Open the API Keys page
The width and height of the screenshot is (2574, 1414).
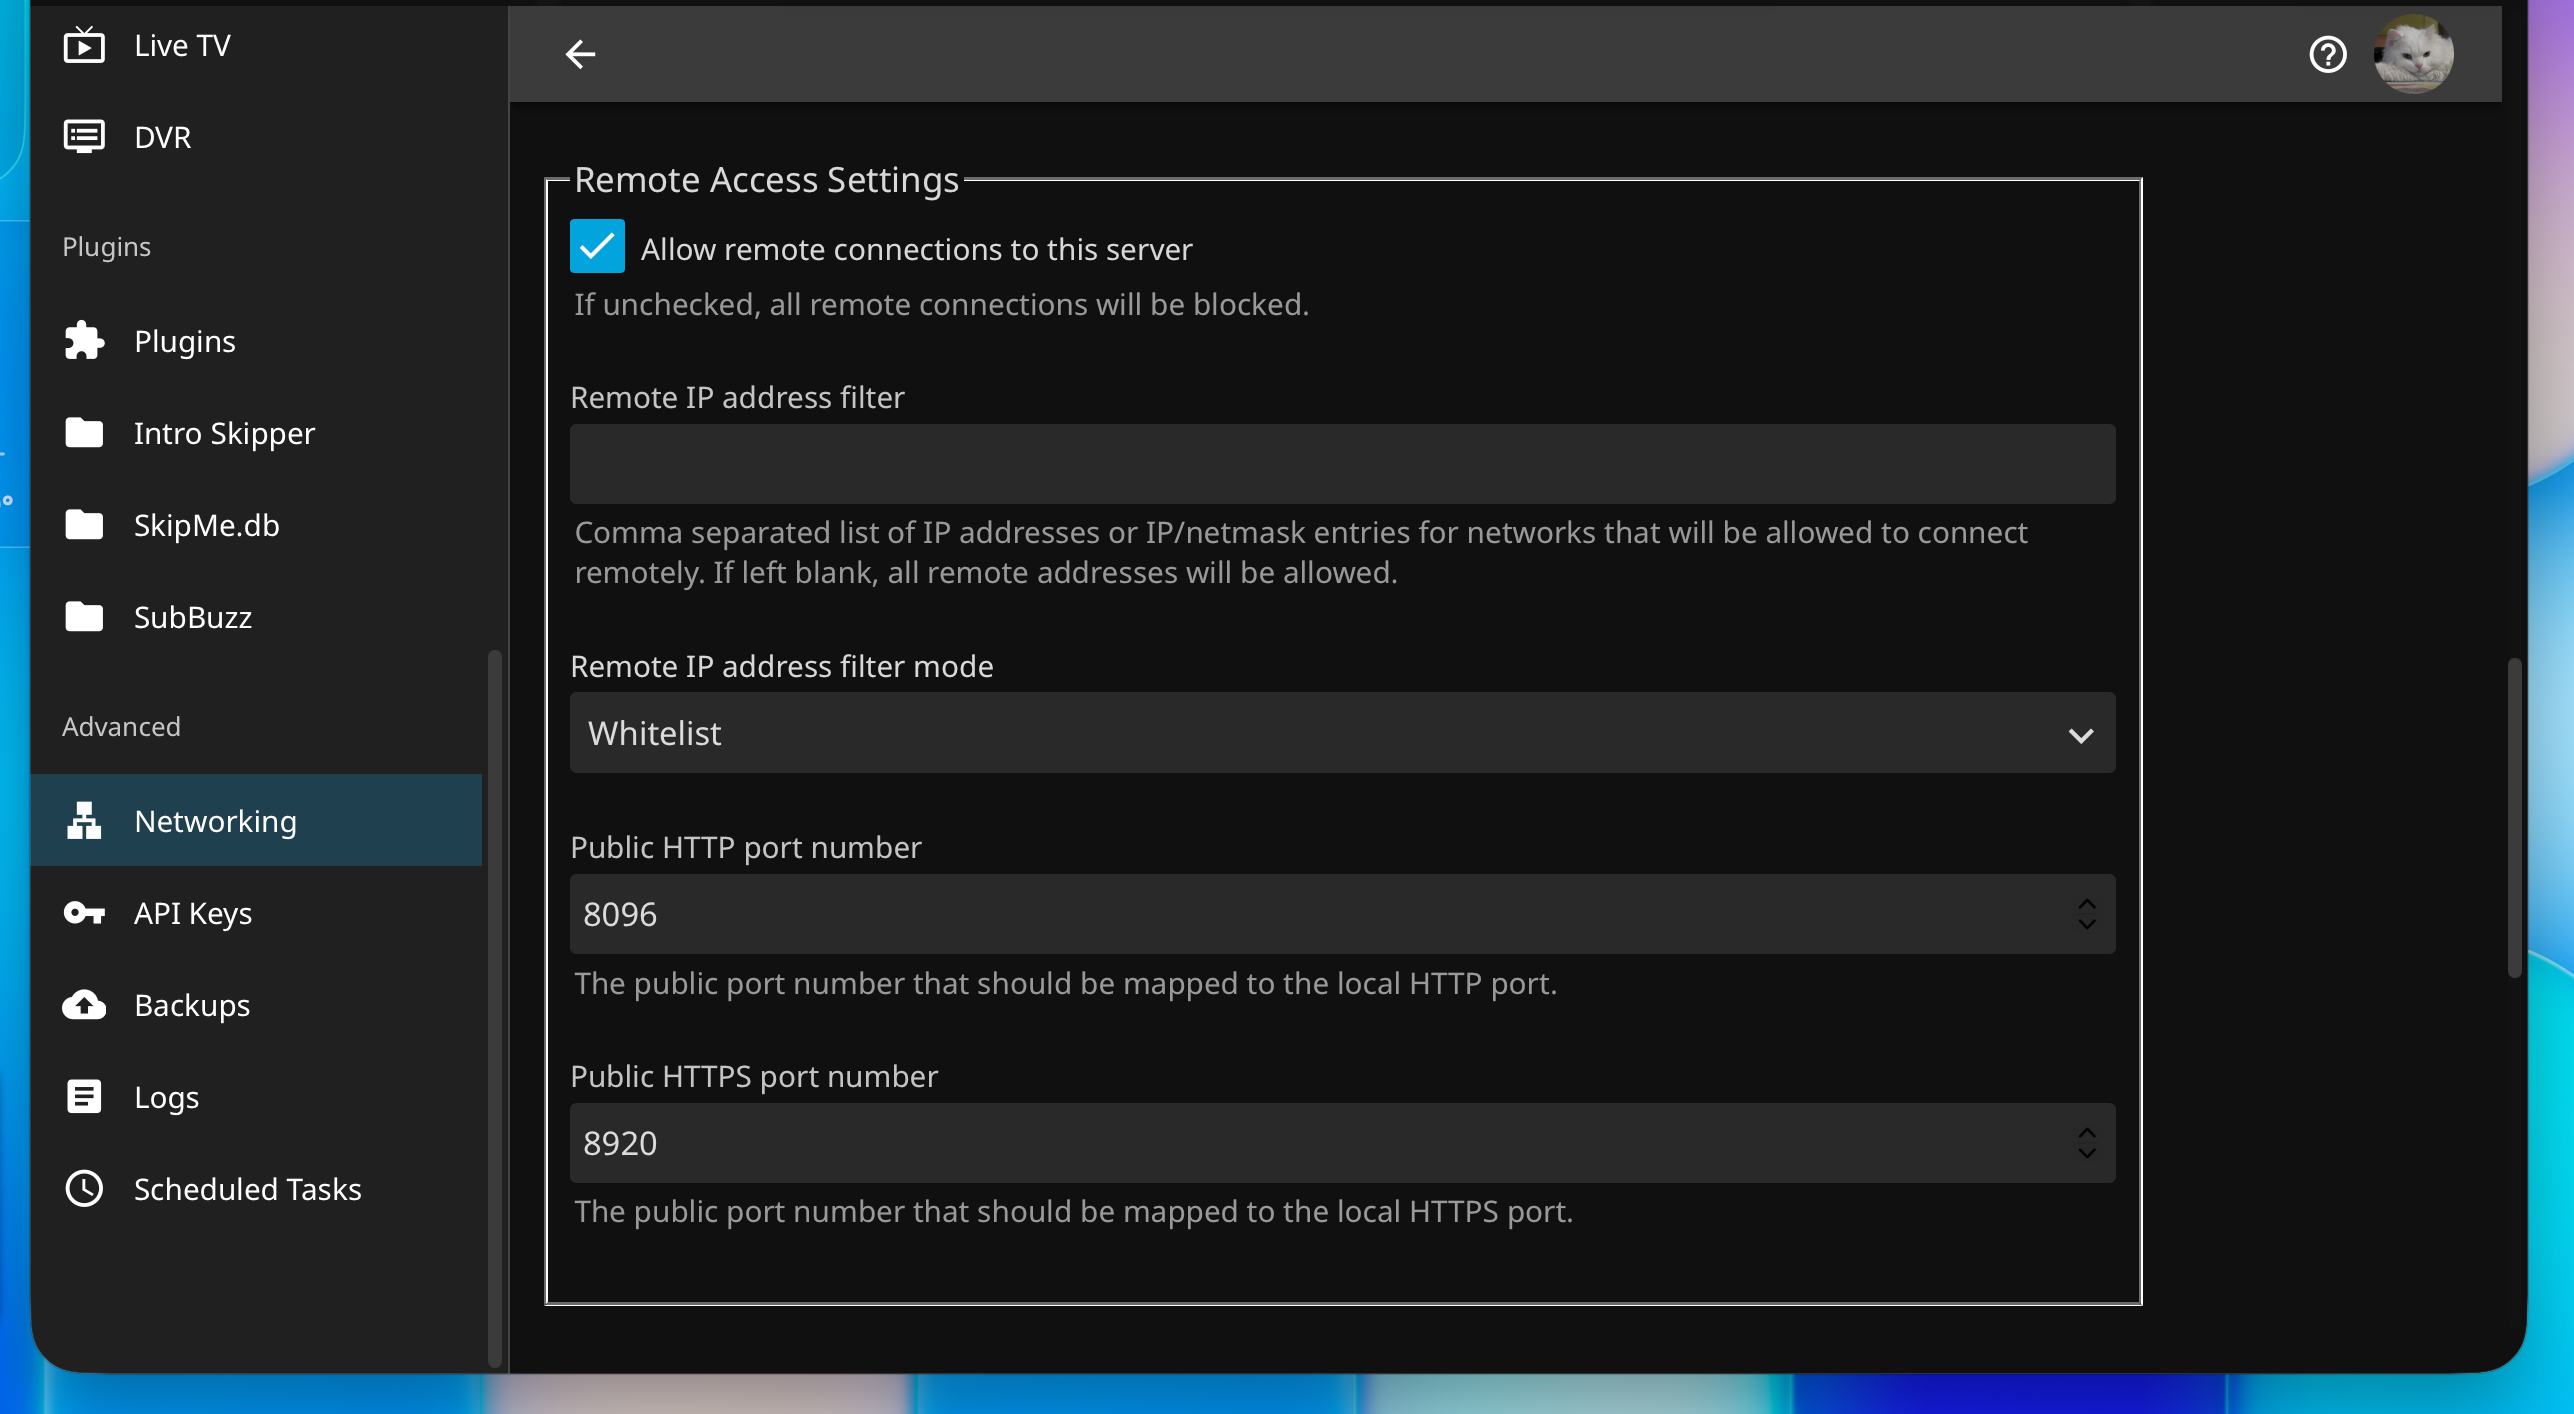pos(256,912)
